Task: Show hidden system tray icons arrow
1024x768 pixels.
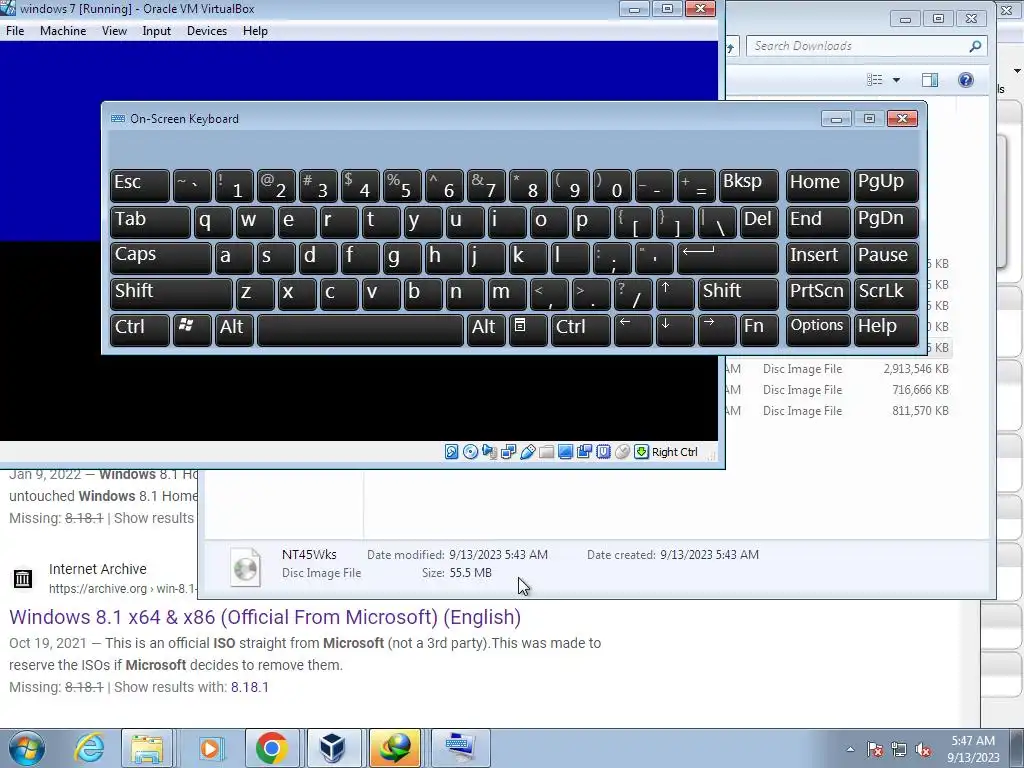Action: coord(850,749)
